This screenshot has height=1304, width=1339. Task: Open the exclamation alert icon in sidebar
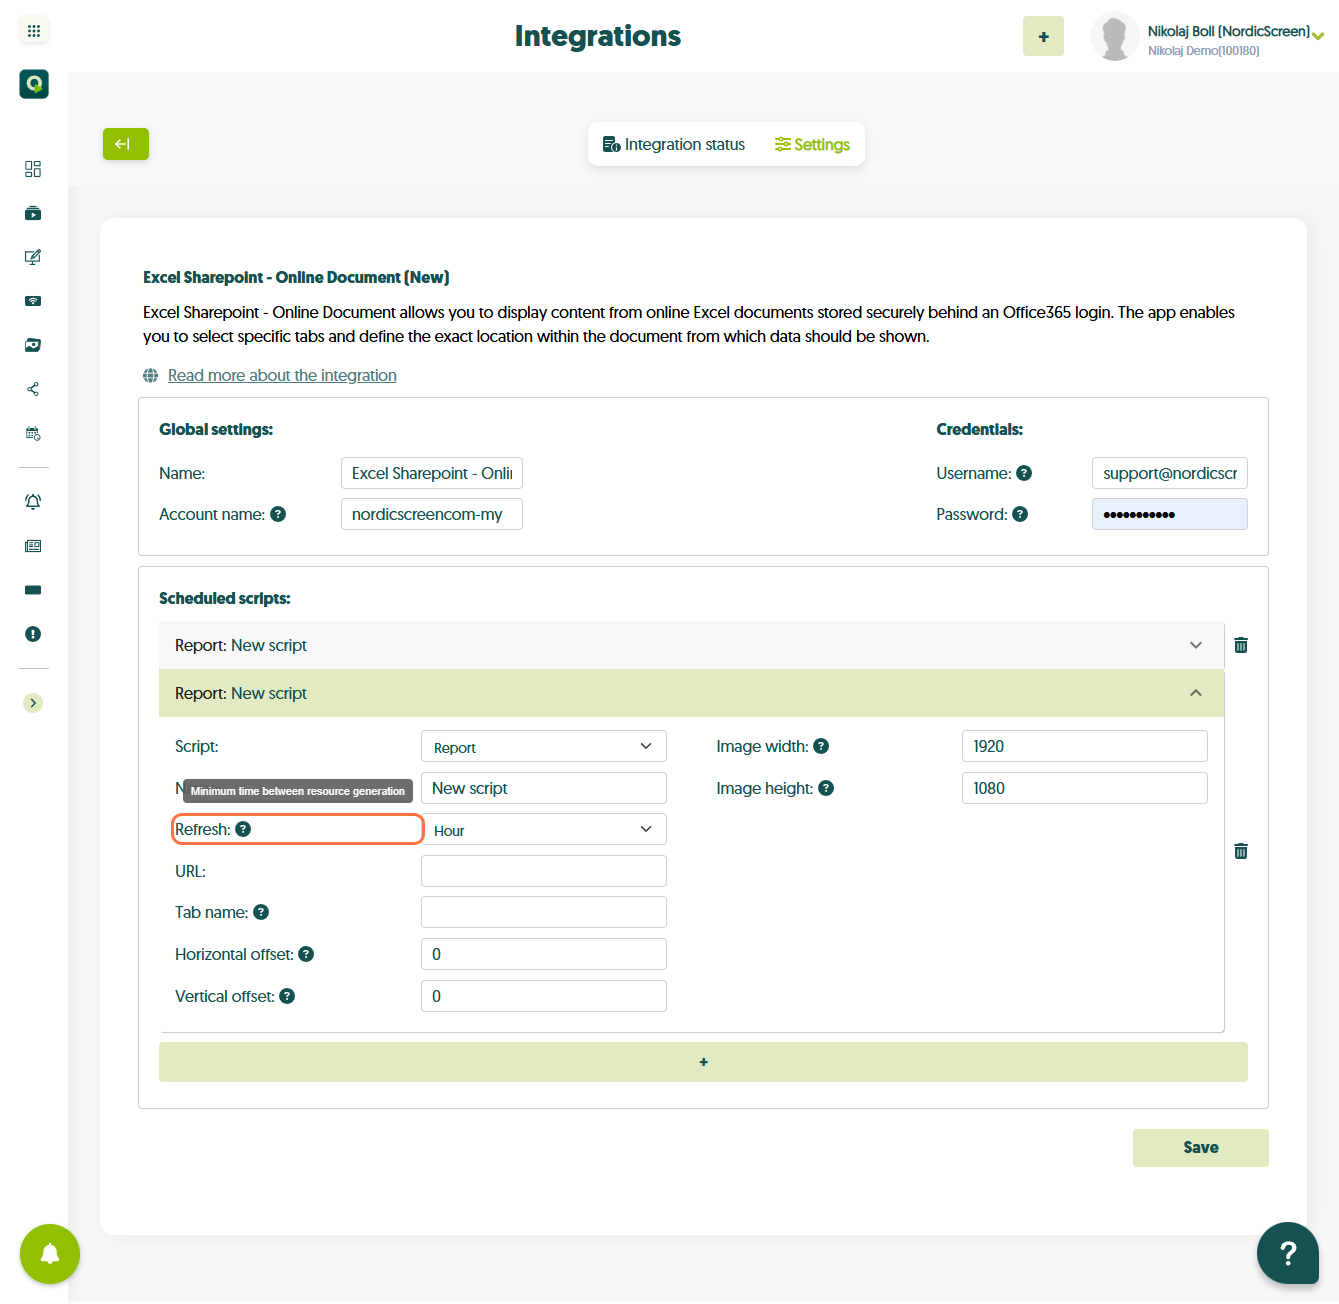coord(33,634)
